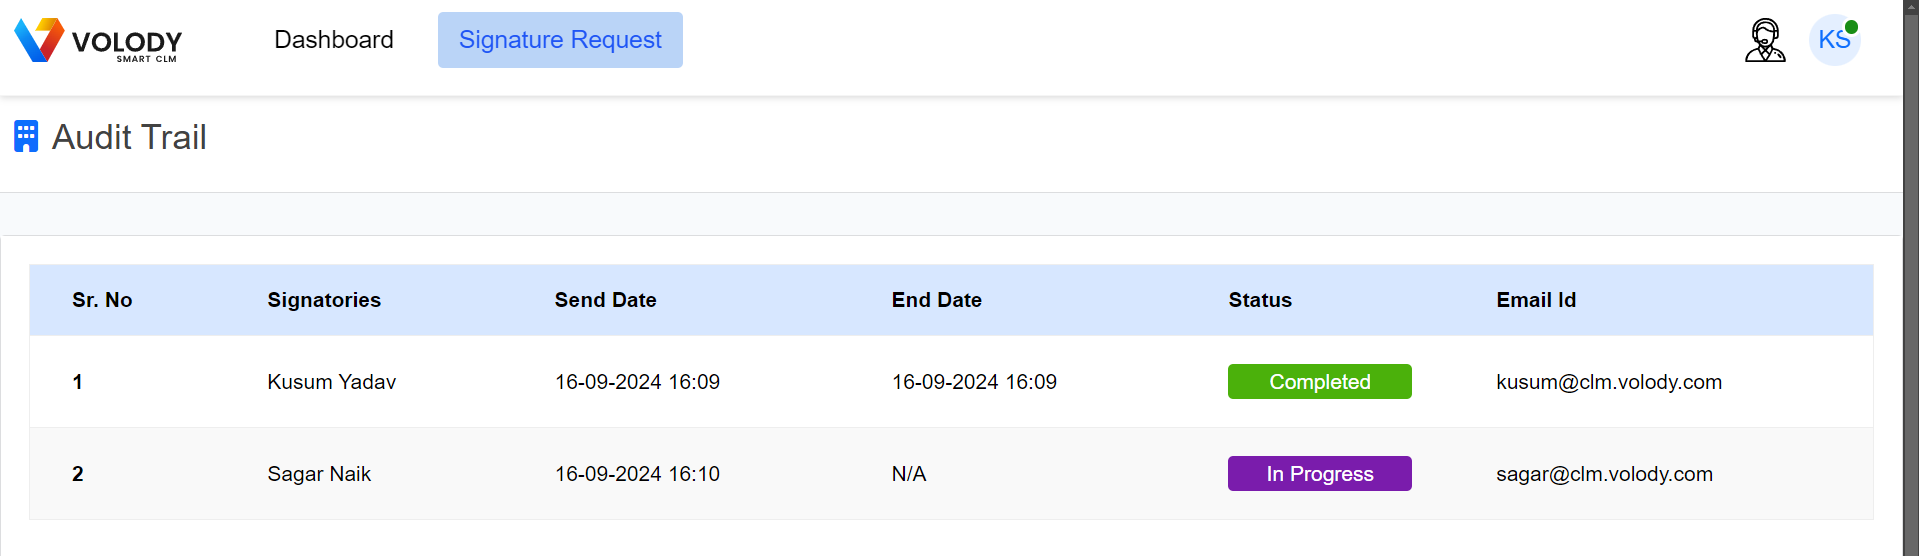Click the In Progress status badge

click(x=1319, y=474)
